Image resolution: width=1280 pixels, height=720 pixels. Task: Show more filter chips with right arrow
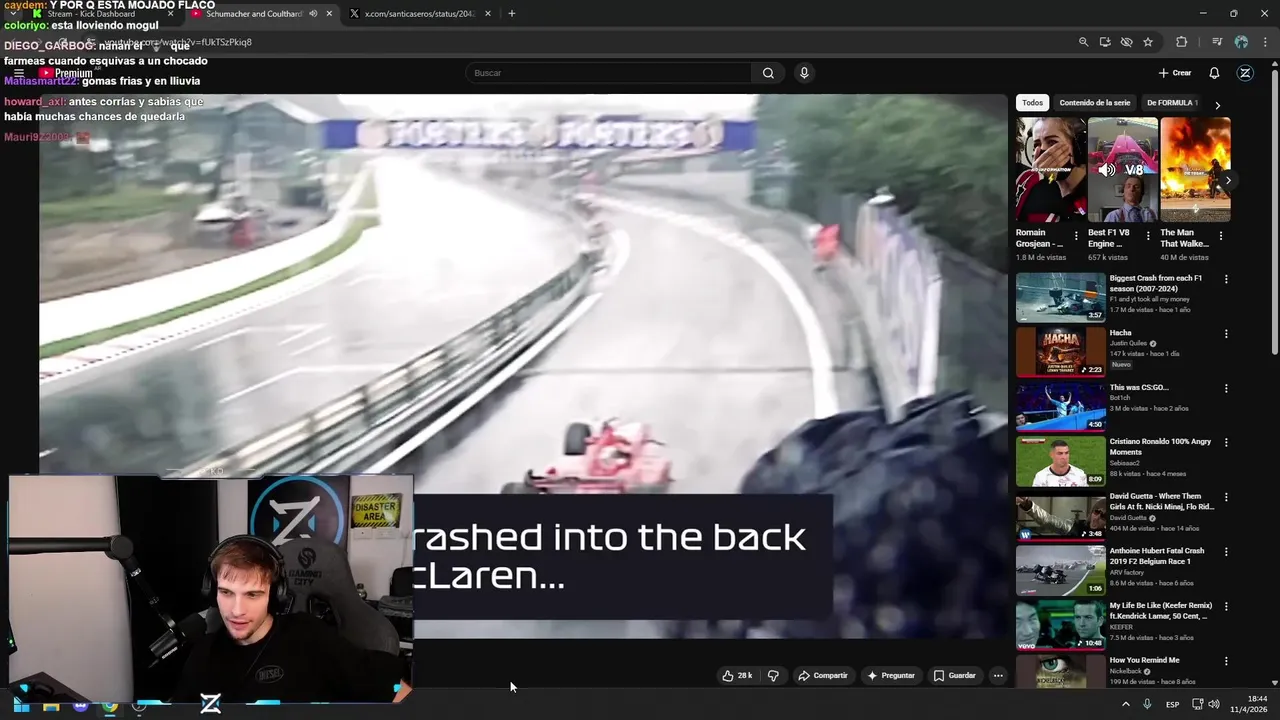[1217, 104]
